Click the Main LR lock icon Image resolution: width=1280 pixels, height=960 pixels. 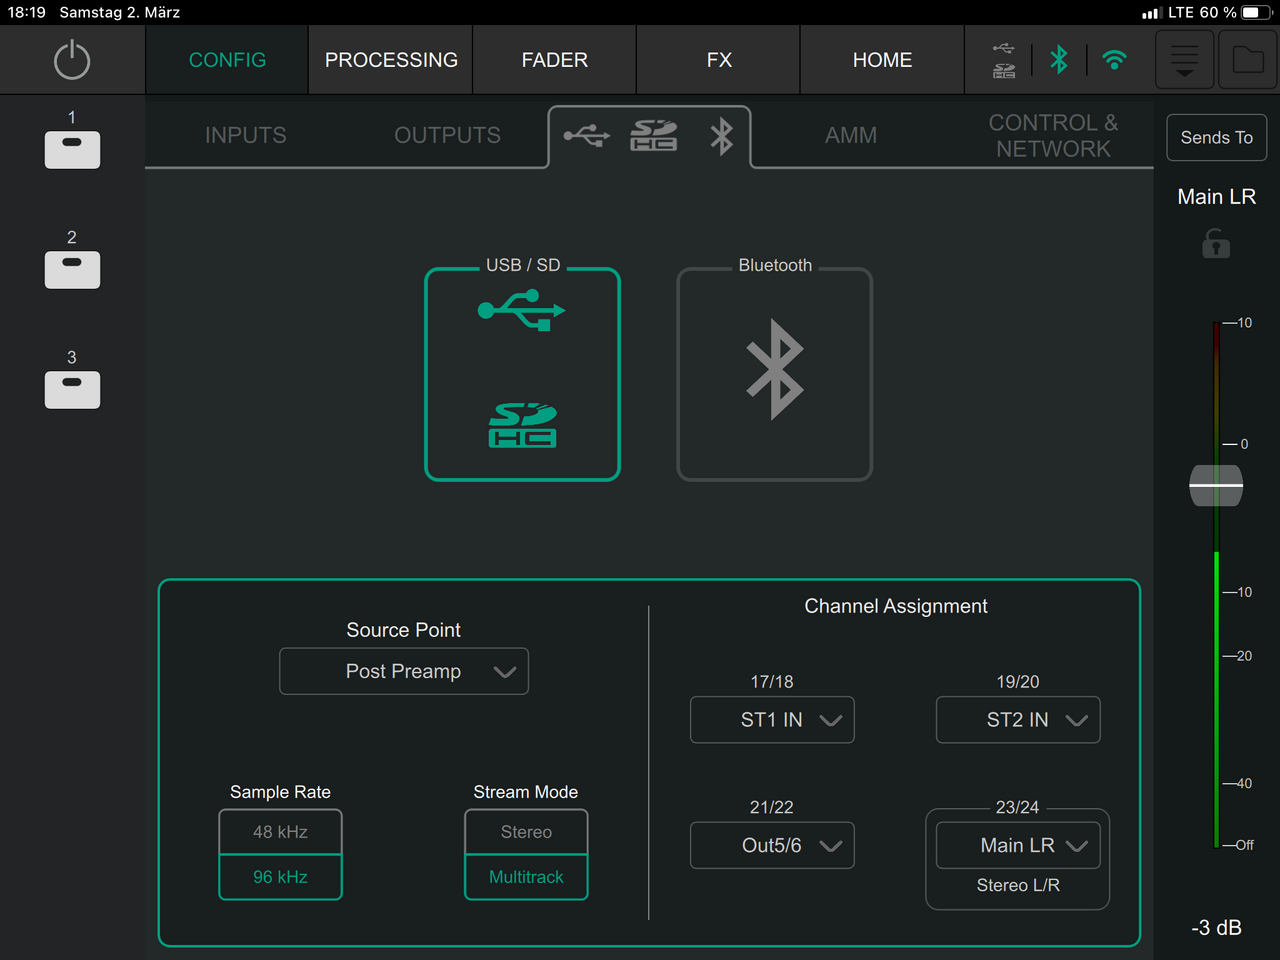coord(1216,244)
